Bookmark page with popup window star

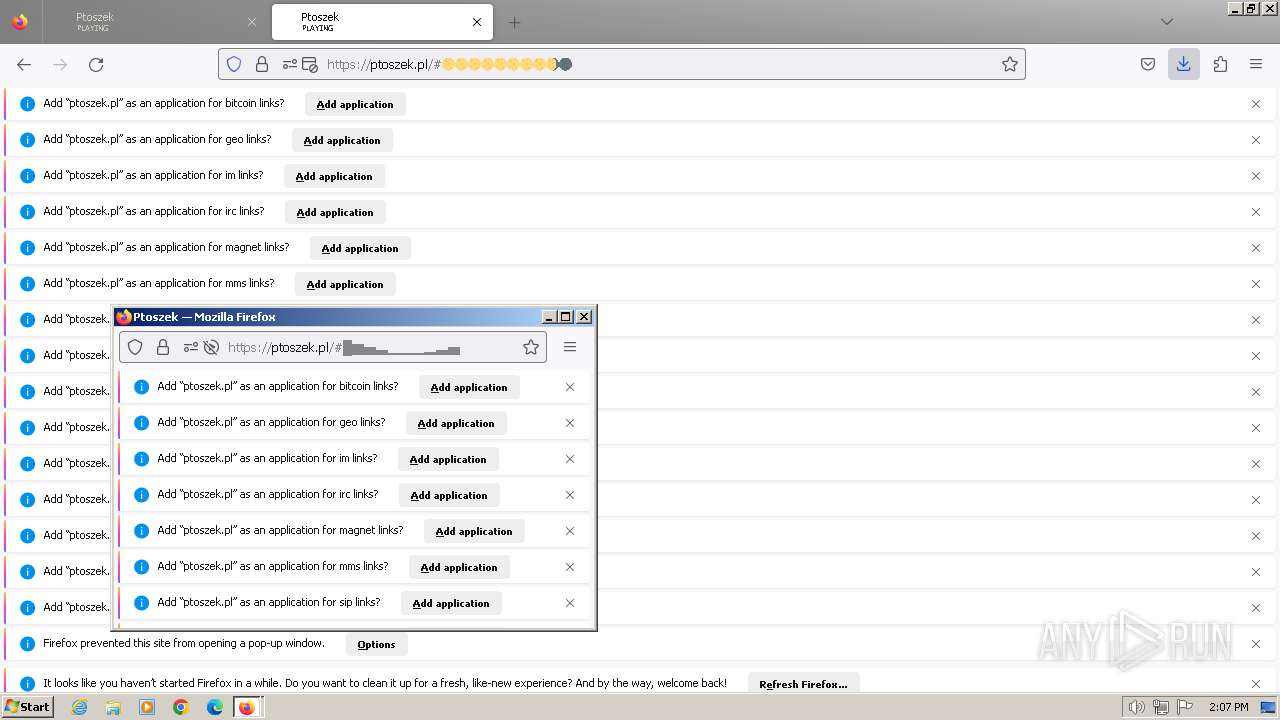(531, 347)
